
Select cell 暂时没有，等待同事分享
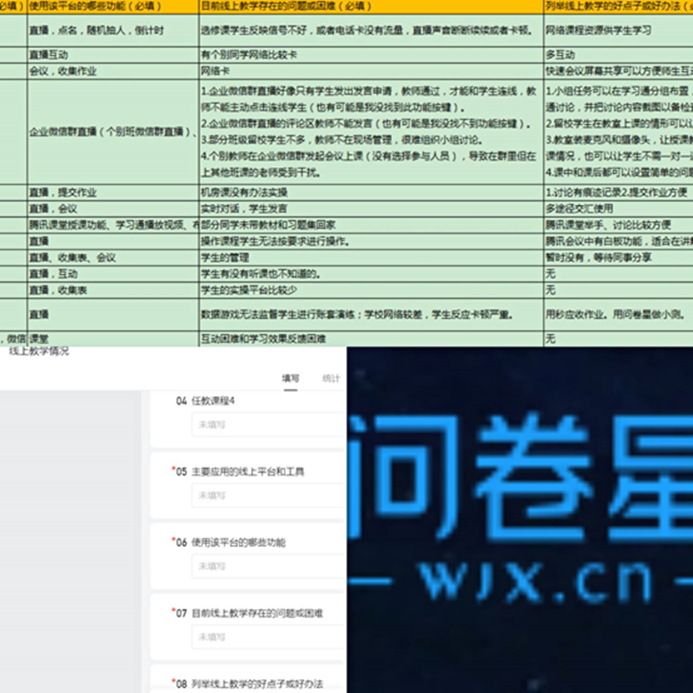[618, 258]
